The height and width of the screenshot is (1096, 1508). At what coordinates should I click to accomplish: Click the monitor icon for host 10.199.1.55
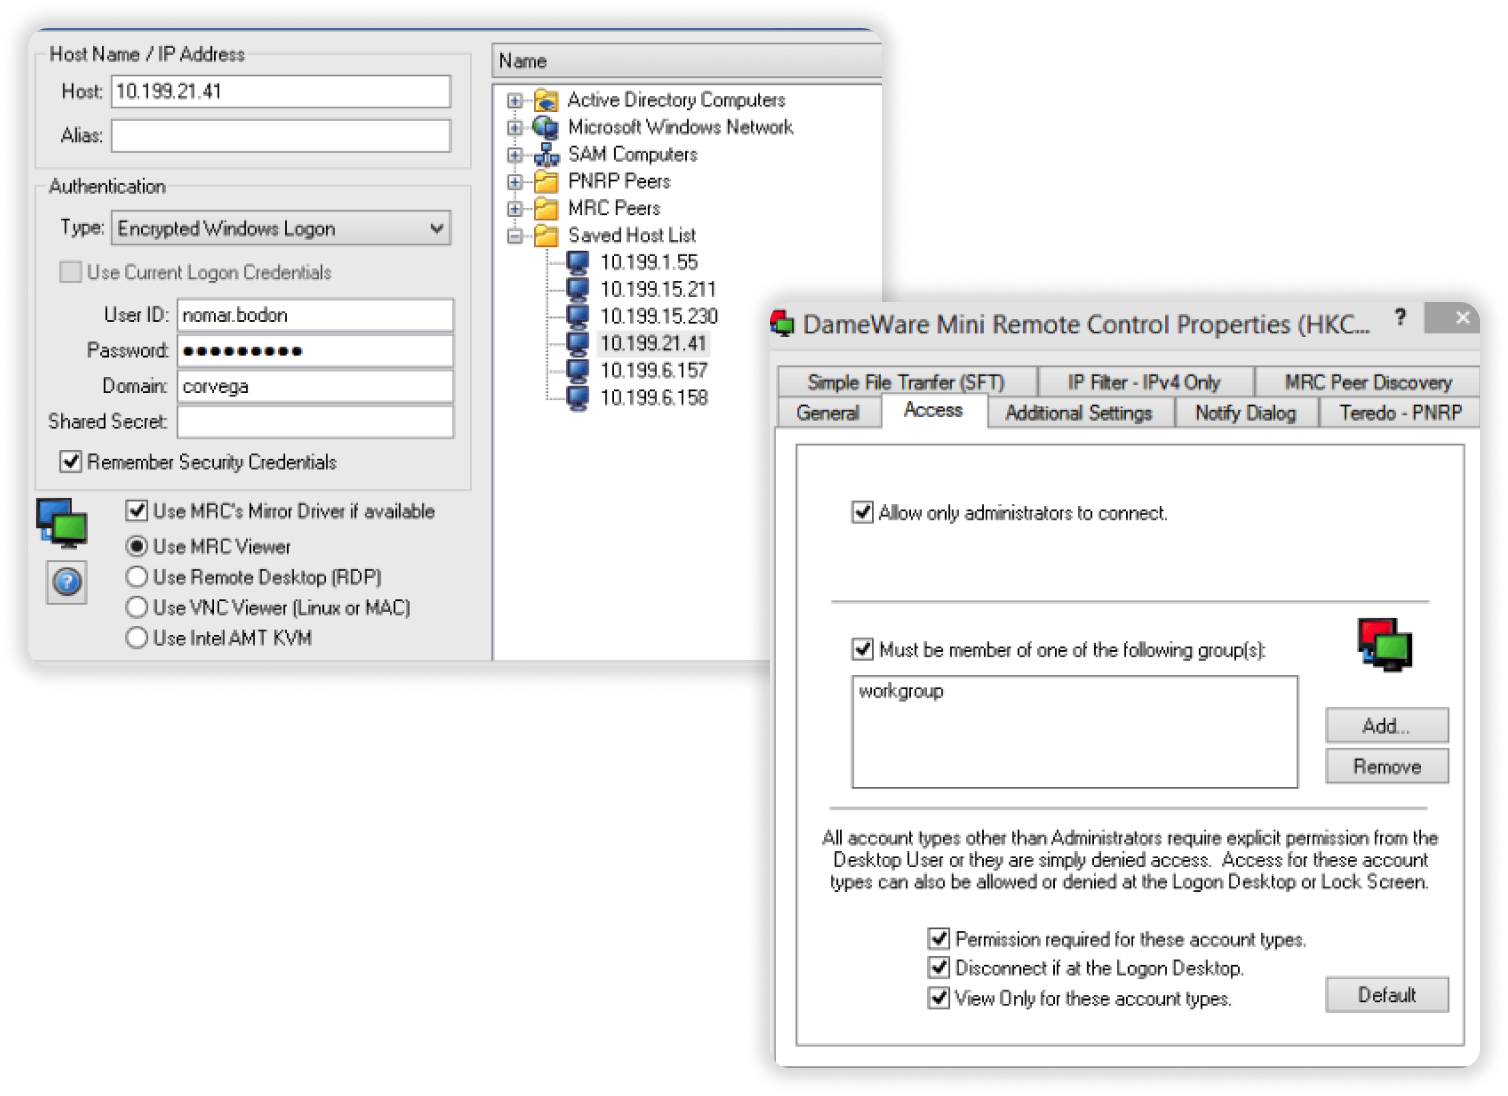(578, 262)
